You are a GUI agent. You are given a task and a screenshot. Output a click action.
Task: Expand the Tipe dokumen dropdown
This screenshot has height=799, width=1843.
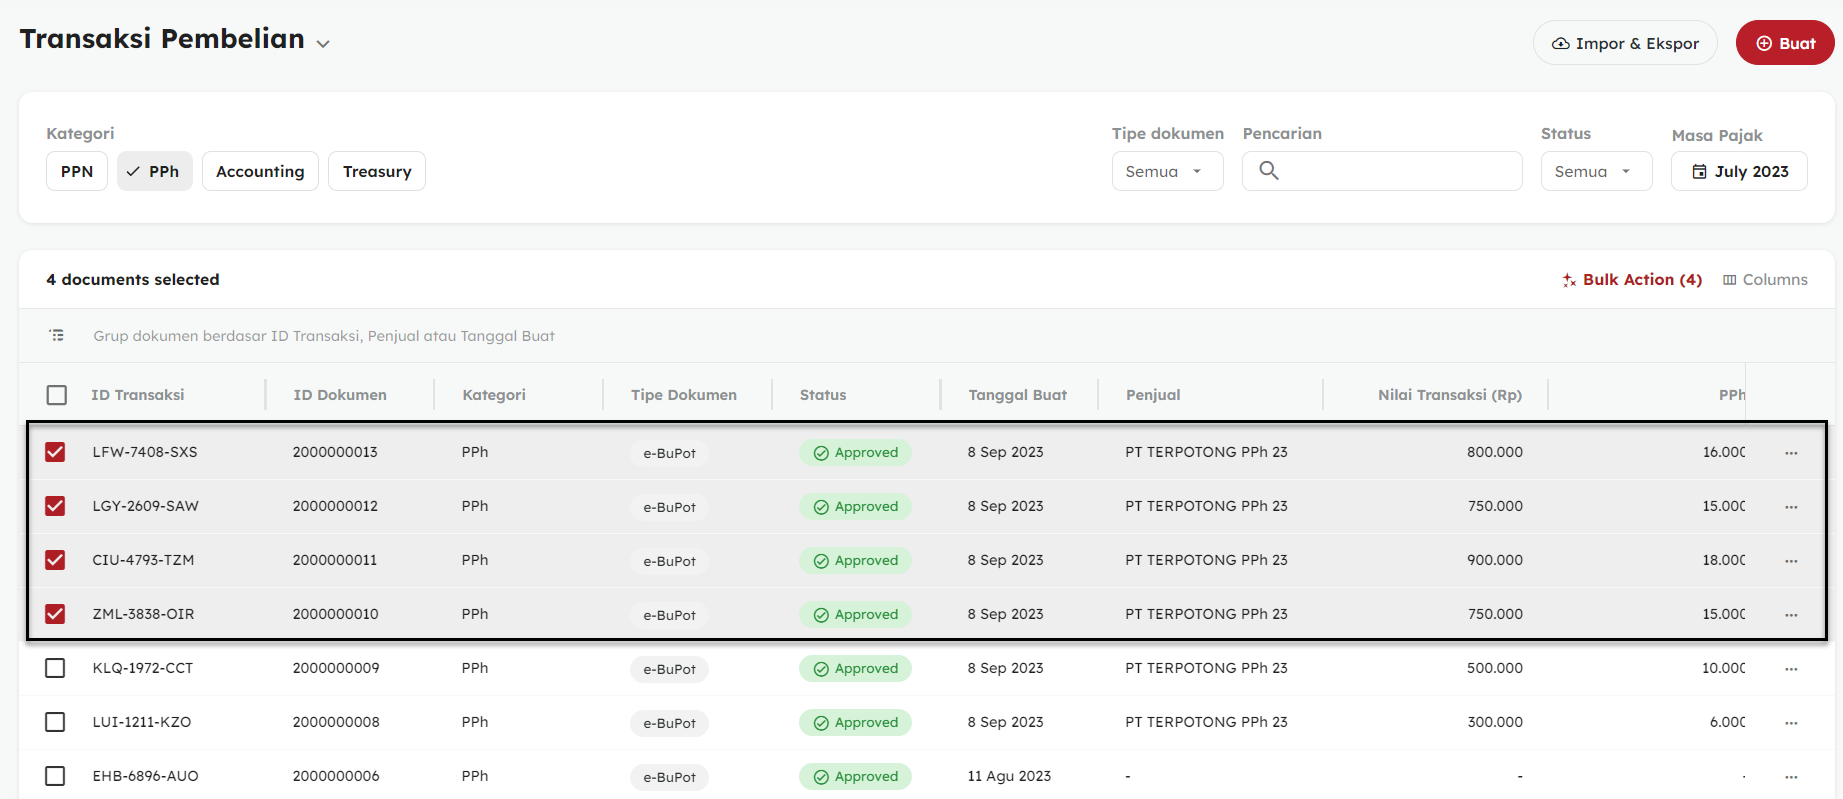click(1166, 172)
